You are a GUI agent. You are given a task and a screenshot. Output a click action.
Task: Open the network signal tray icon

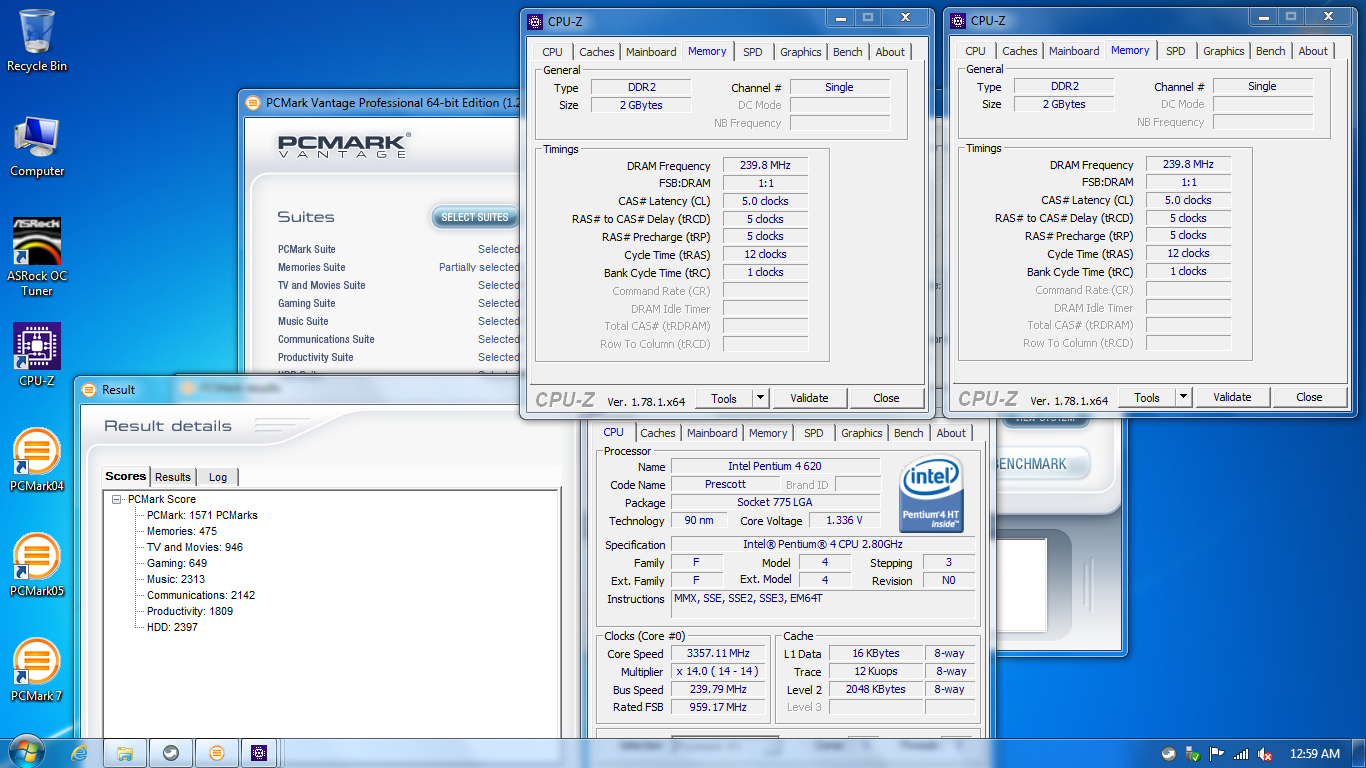coord(1241,754)
